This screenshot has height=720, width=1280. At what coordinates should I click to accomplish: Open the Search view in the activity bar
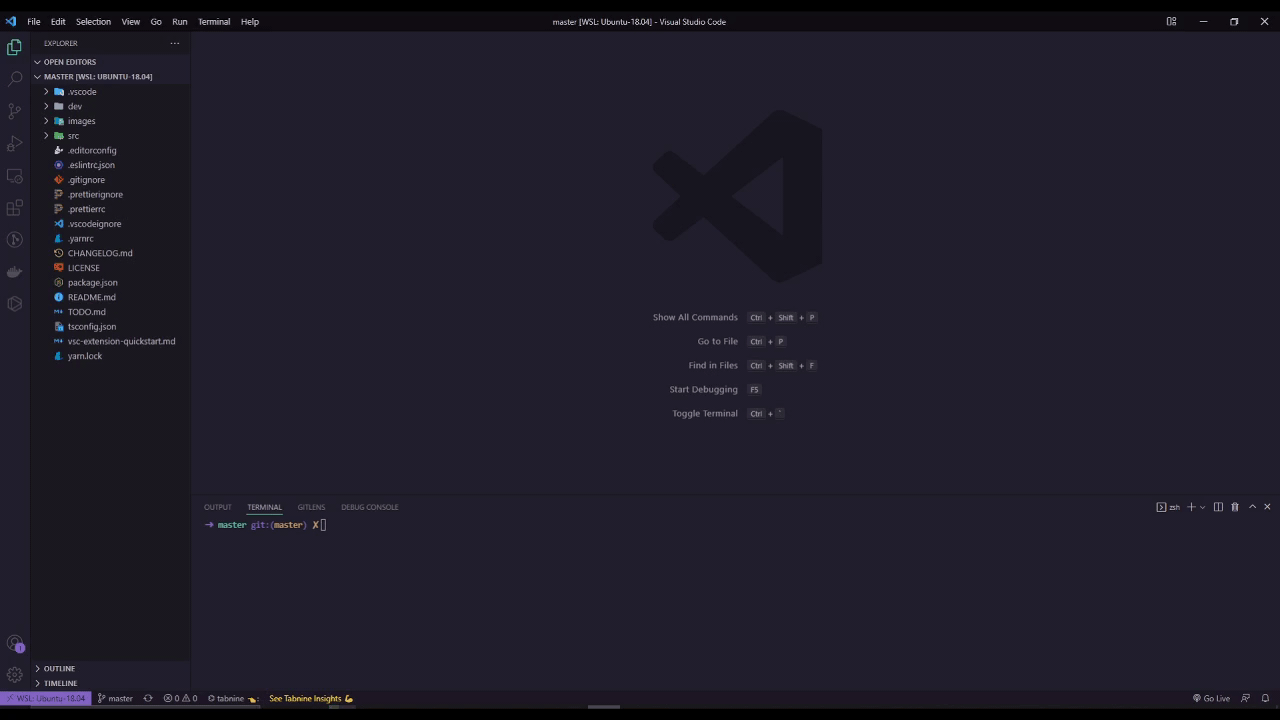click(14, 78)
